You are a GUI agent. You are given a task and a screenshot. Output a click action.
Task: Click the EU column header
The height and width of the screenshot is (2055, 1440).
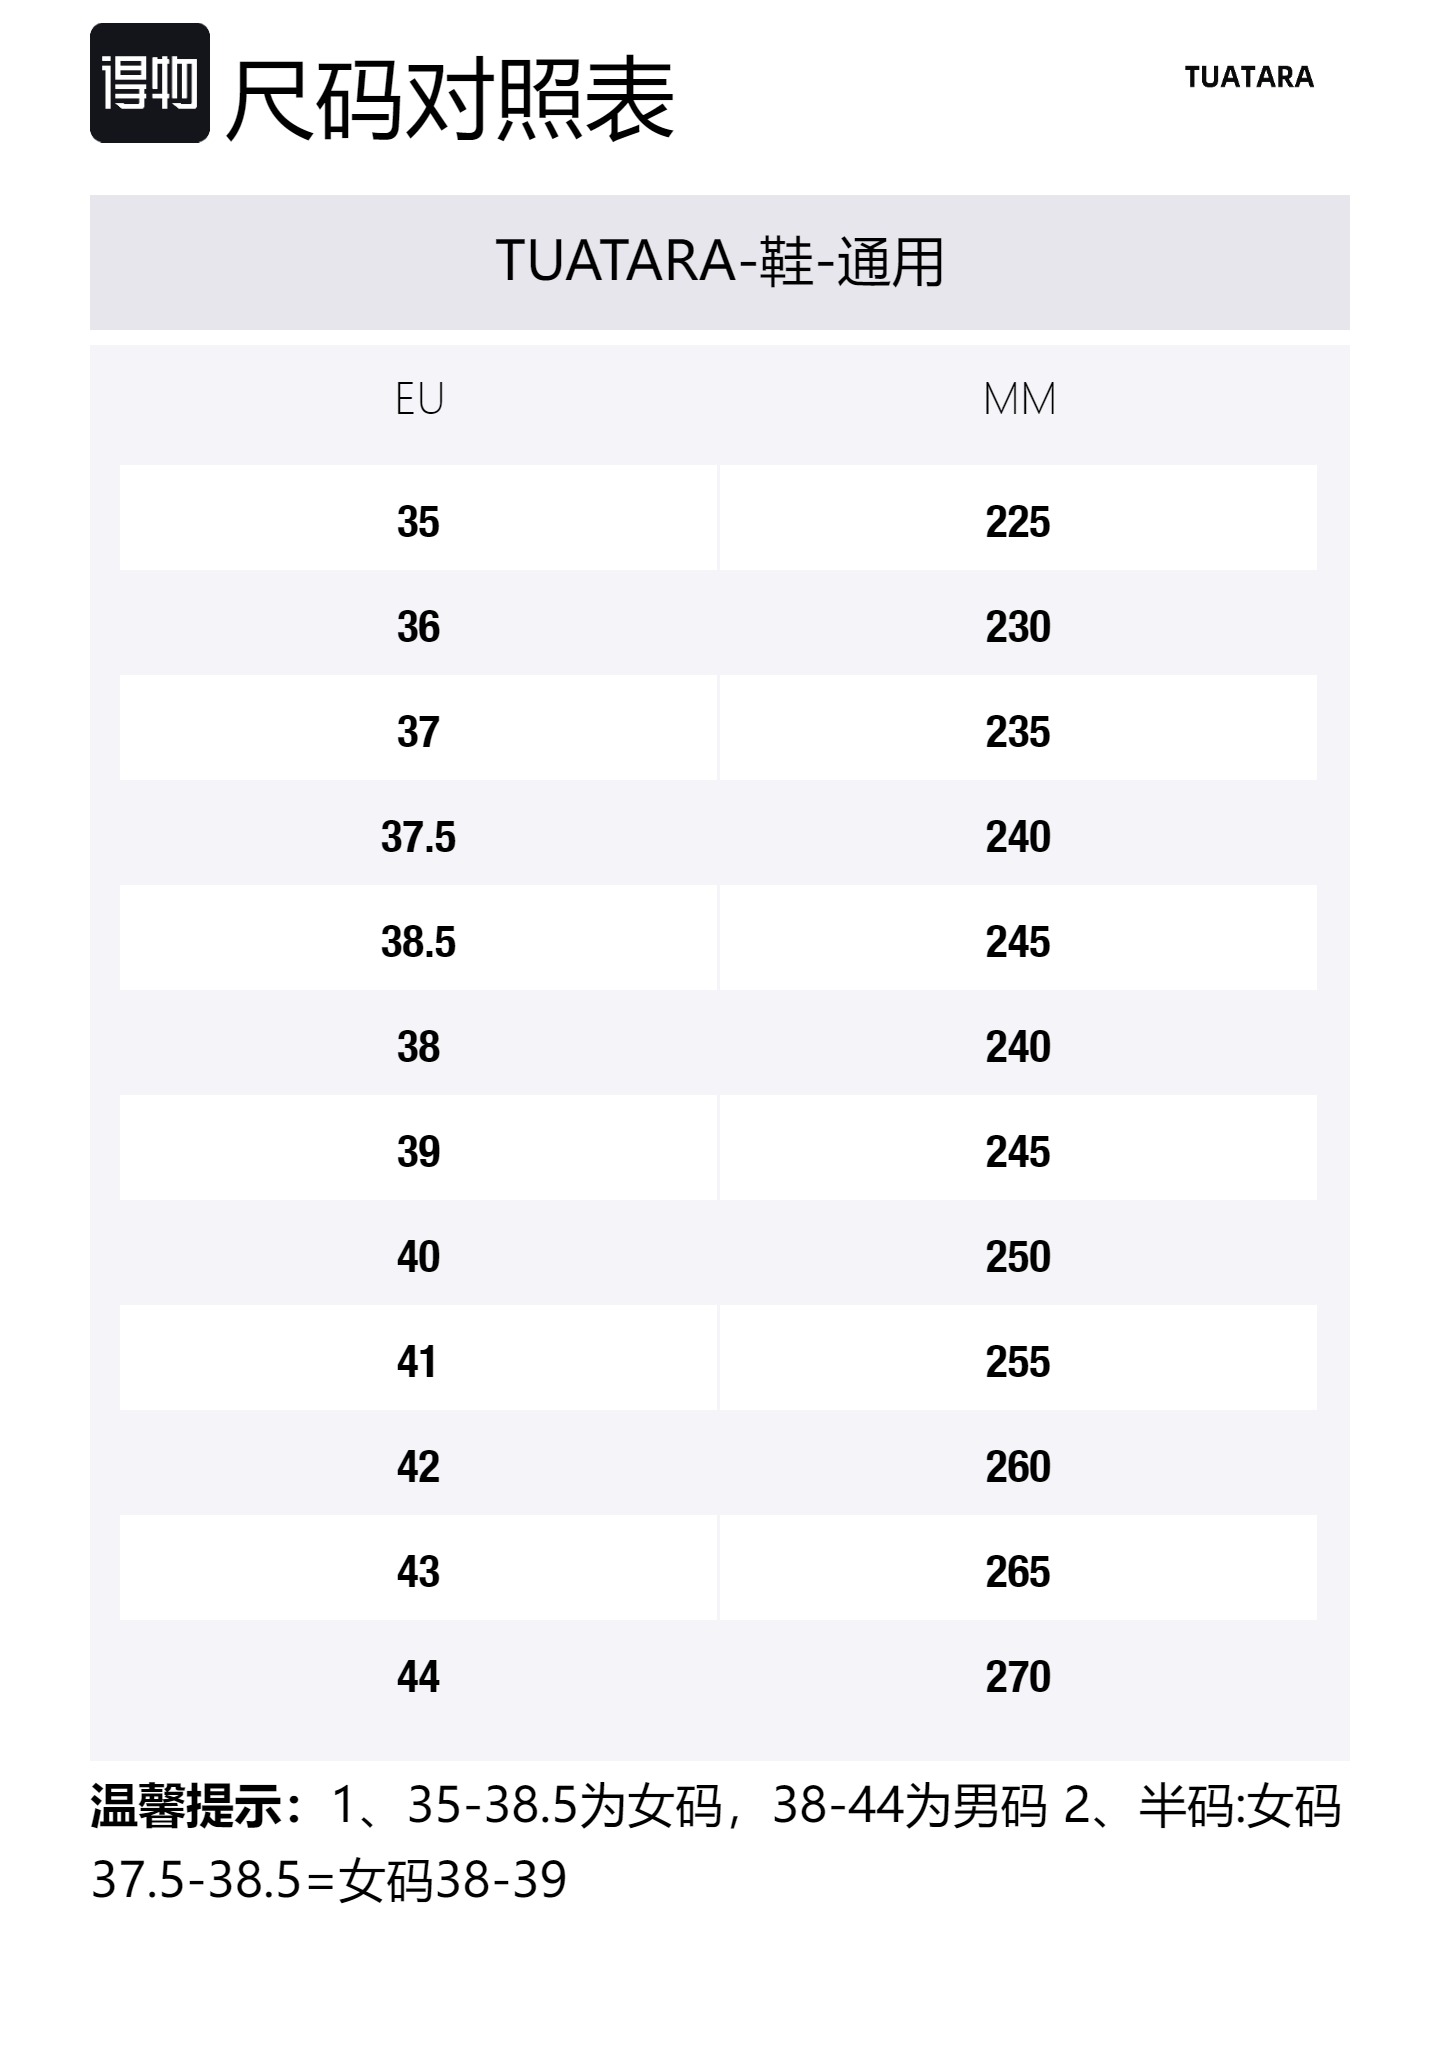click(419, 399)
